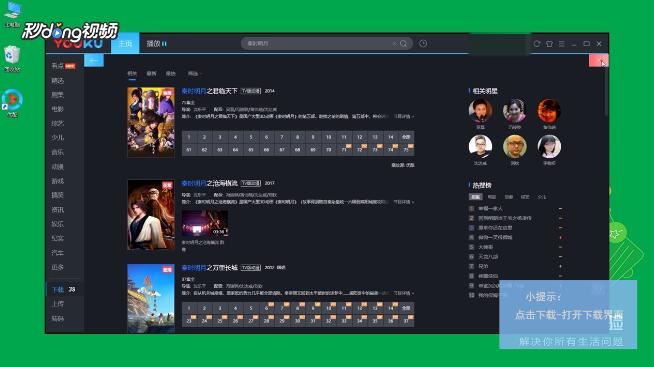Open the 上传 section in the sidebar
Image resolution: width=654 pixels, height=367 pixels.
[58, 304]
